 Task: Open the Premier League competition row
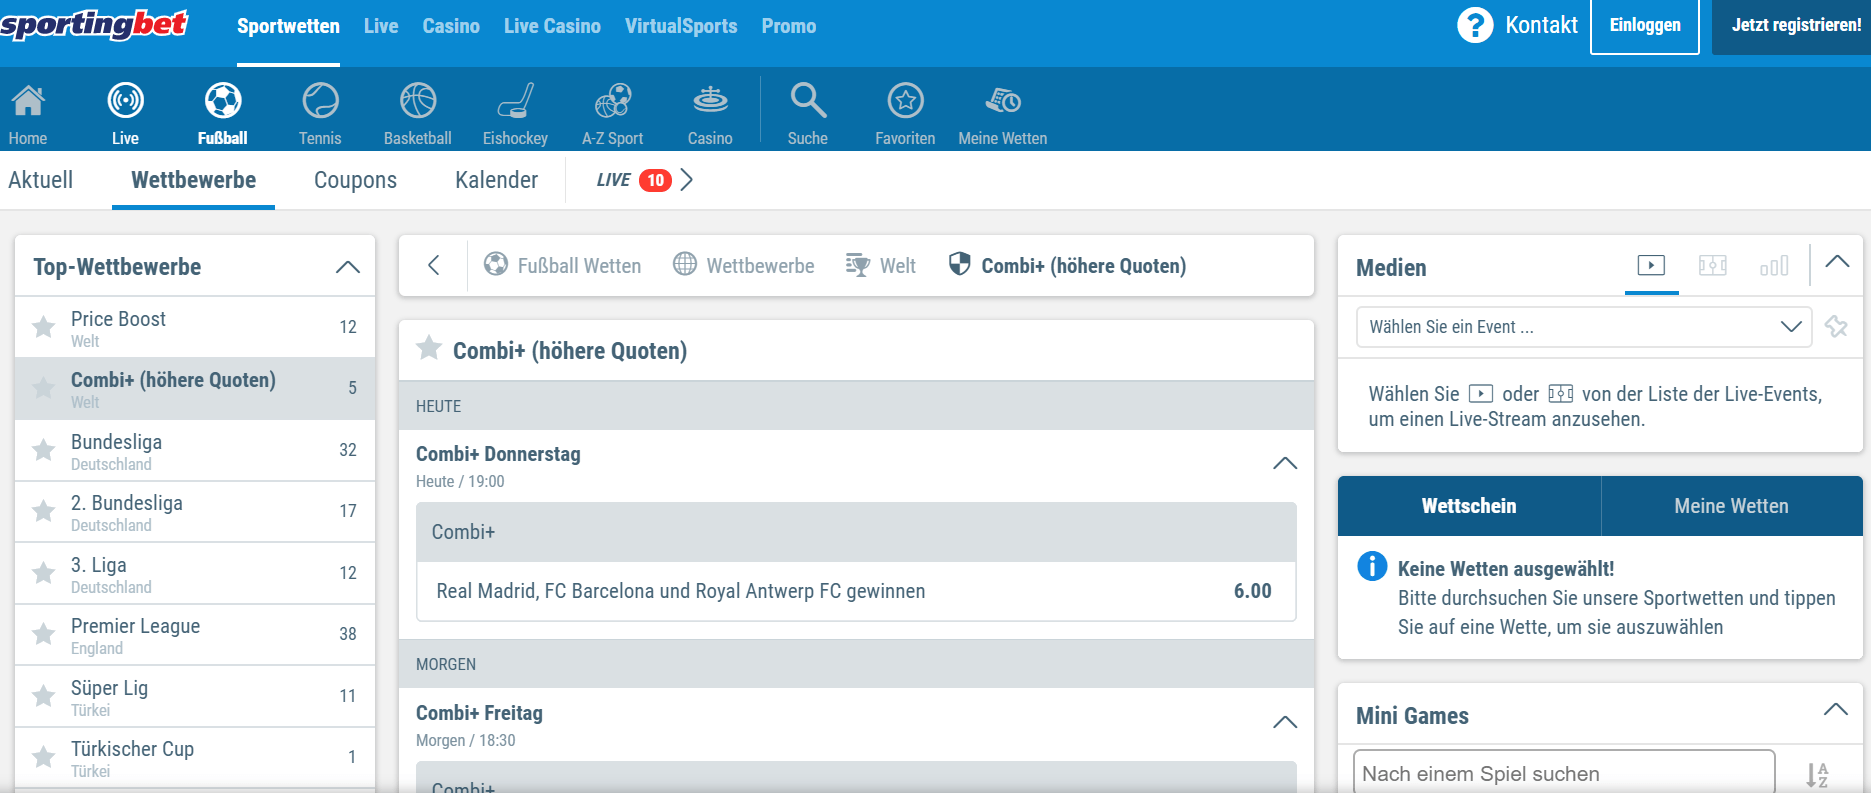pos(195,634)
